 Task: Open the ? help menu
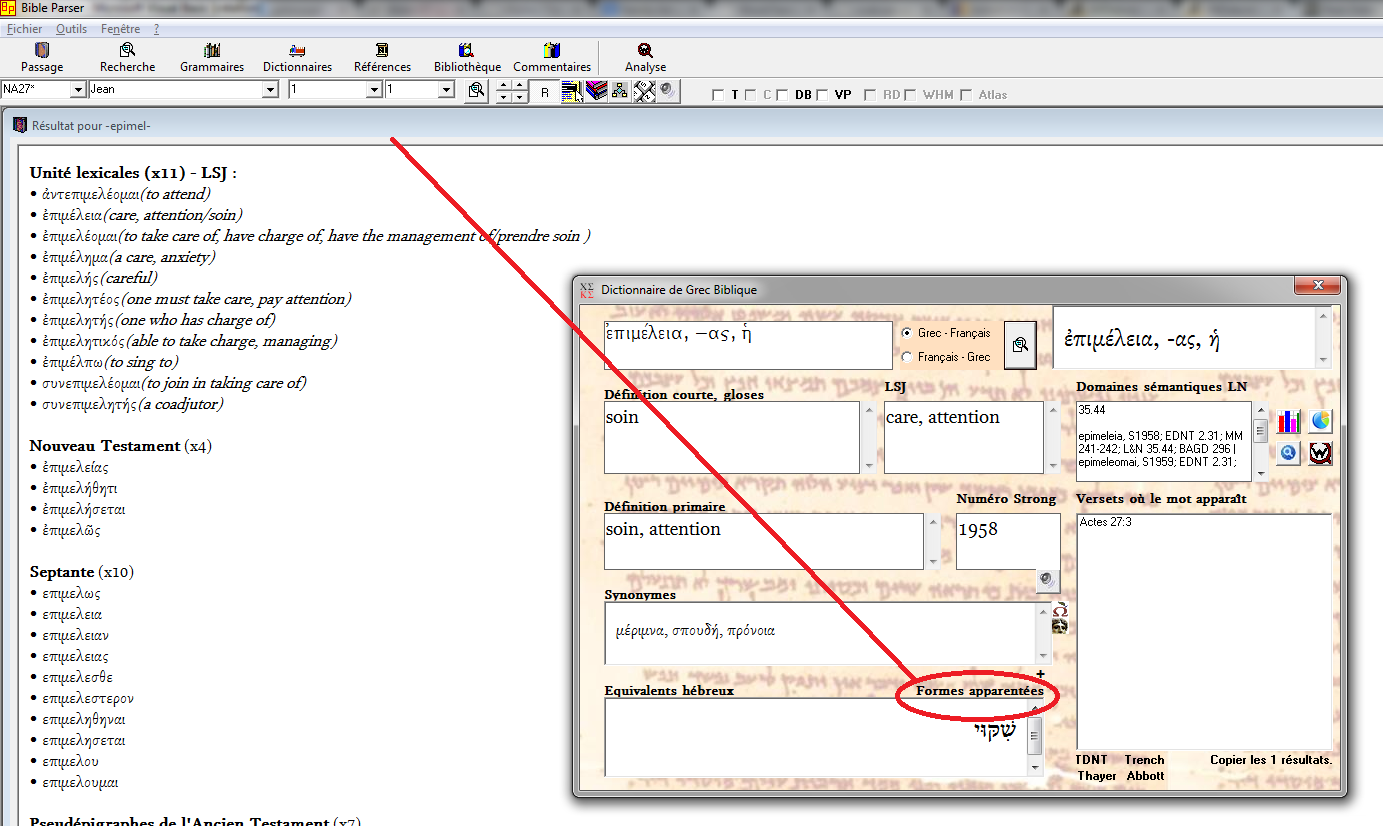click(x=157, y=29)
